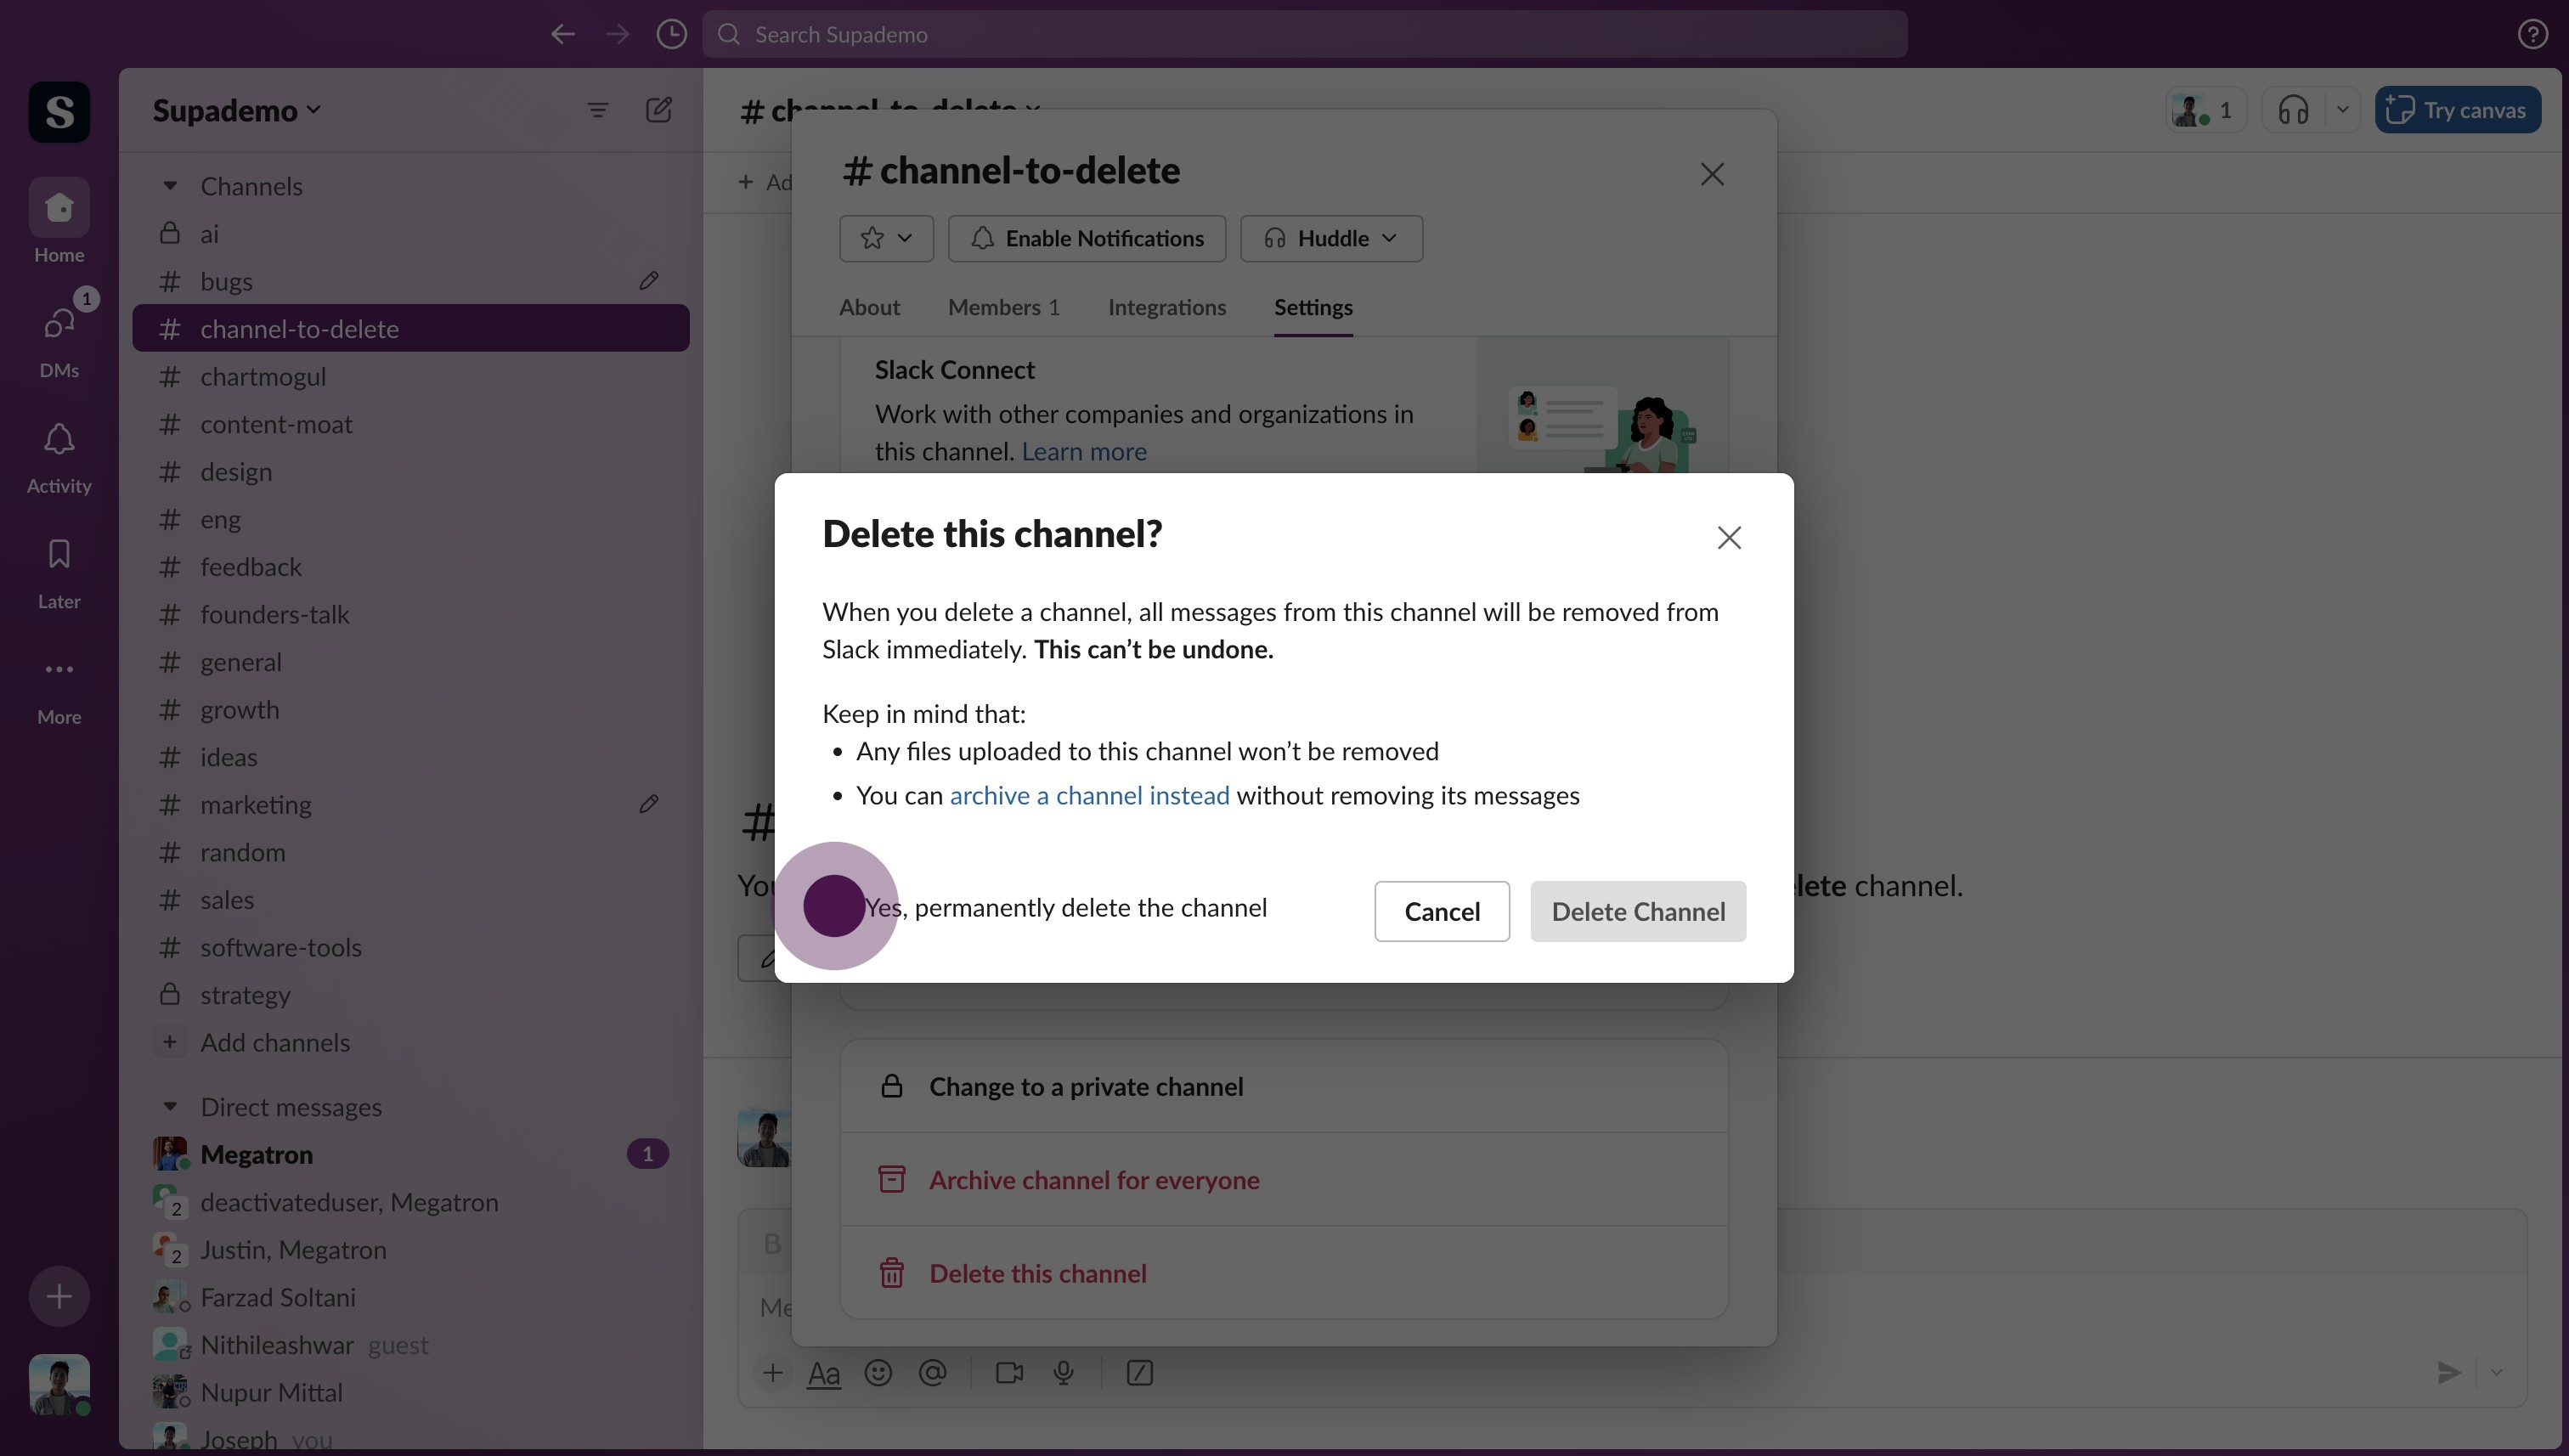2569x1456 pixels.
Task: Click Add channels
Action: (410, 1042)
